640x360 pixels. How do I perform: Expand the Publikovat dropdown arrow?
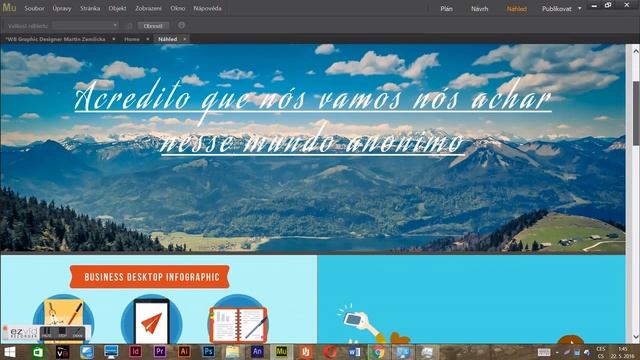[x=580, y=9]
